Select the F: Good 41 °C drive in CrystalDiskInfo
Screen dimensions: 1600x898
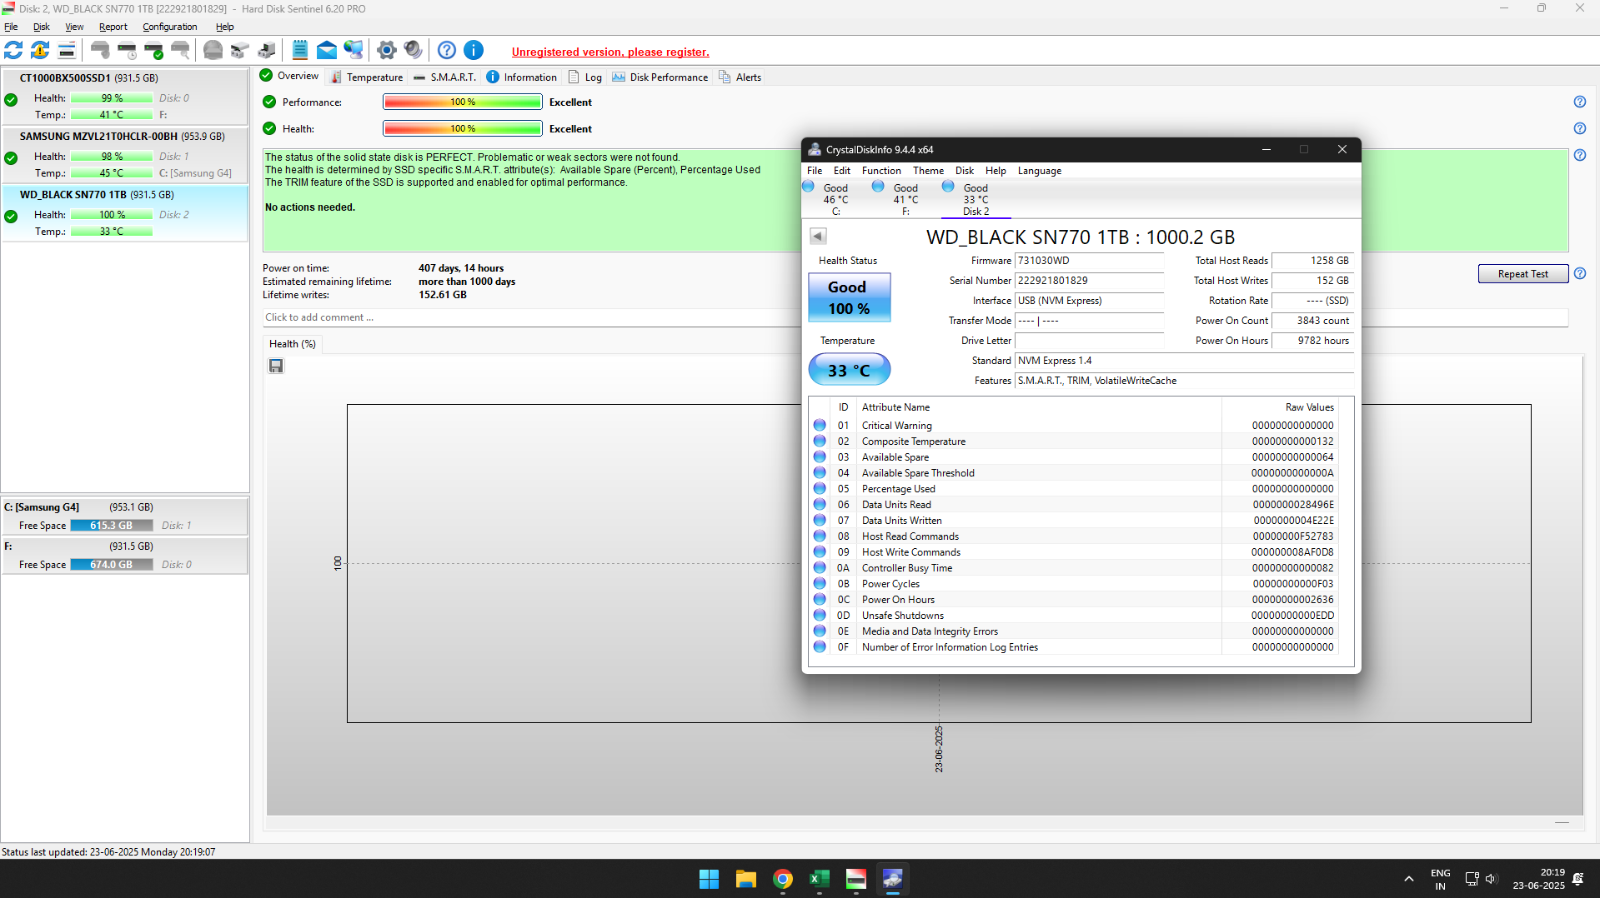tap(906, 199)
